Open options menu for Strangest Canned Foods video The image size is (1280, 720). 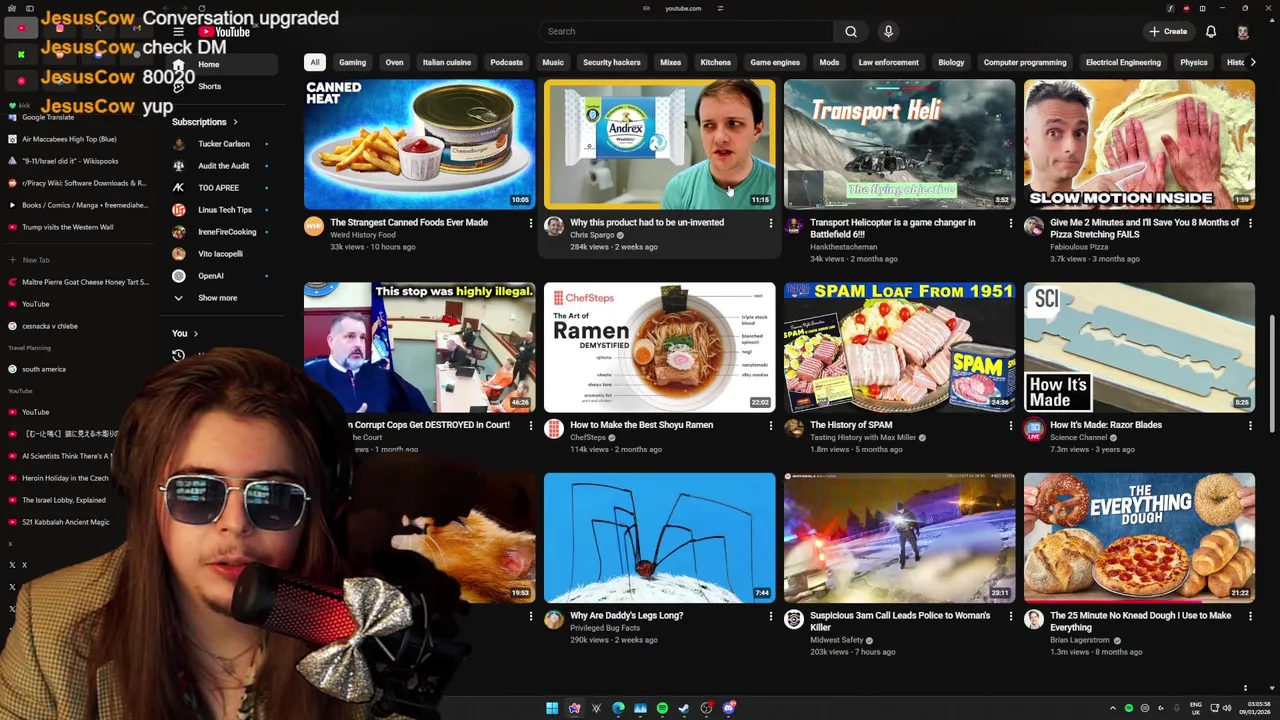click(531, 223)
